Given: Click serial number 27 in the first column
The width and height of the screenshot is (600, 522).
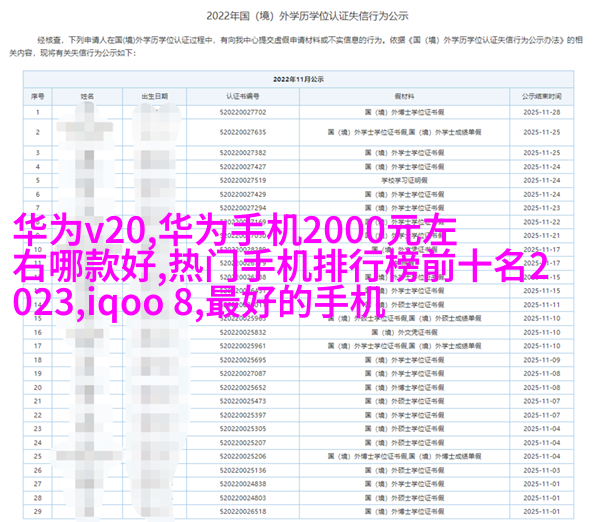Looking at the screenshot, I should [x=38, y=484].
